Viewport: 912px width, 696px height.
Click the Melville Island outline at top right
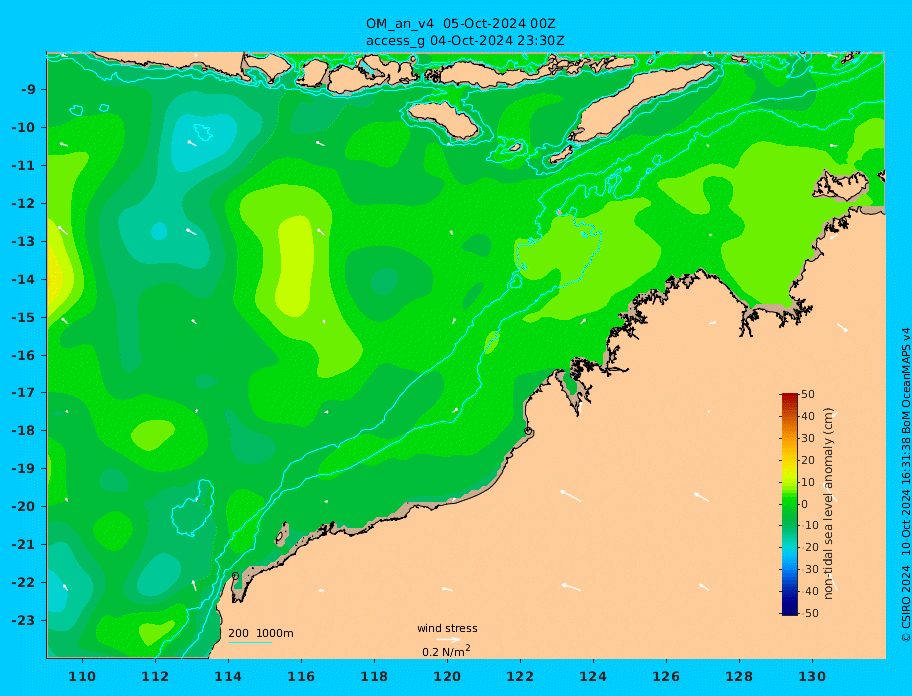[x=842, y=184]
